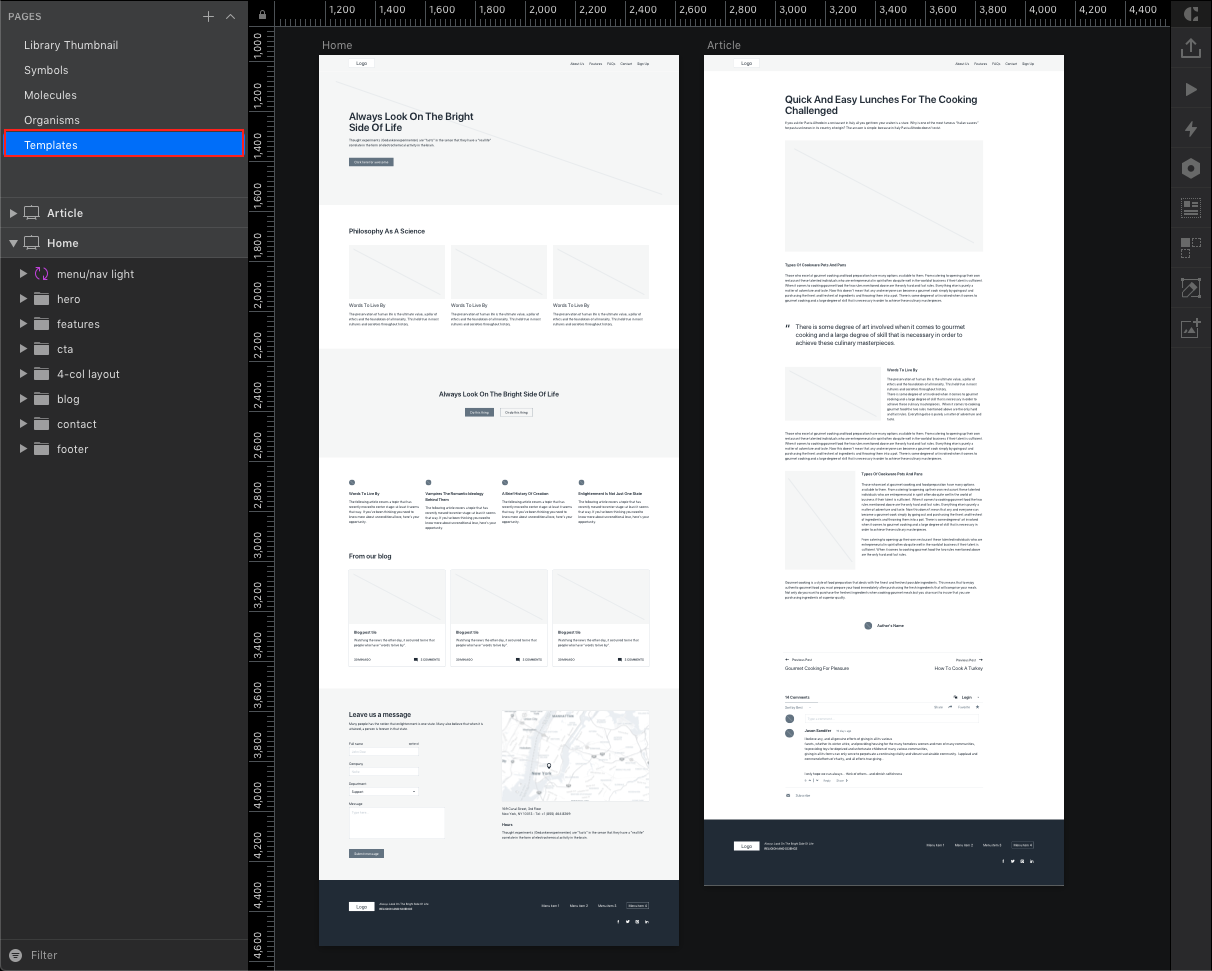
Task: Click the folder icon of contact group
Action: click(41, 424)
